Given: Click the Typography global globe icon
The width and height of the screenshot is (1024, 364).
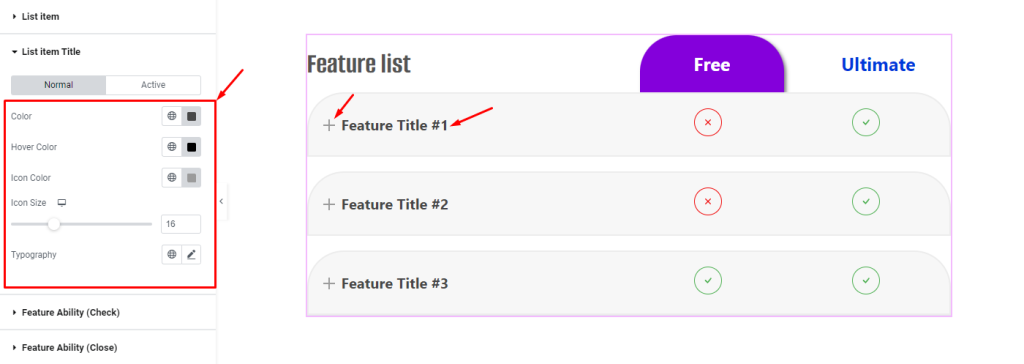Looking at the screenshot, I should (172, 255).
